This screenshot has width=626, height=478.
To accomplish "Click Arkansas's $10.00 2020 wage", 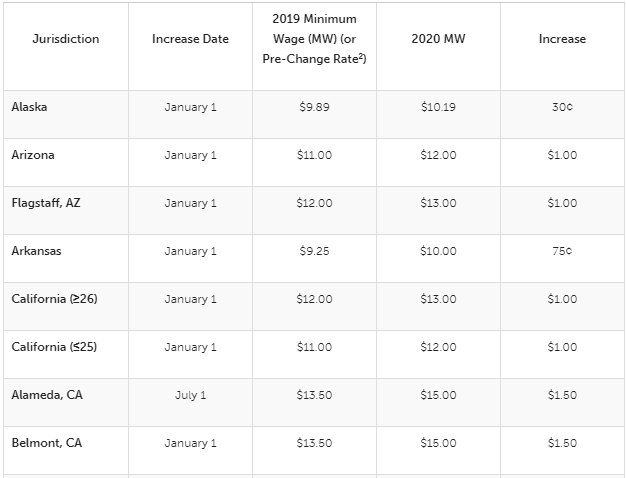I will point(438,251).
